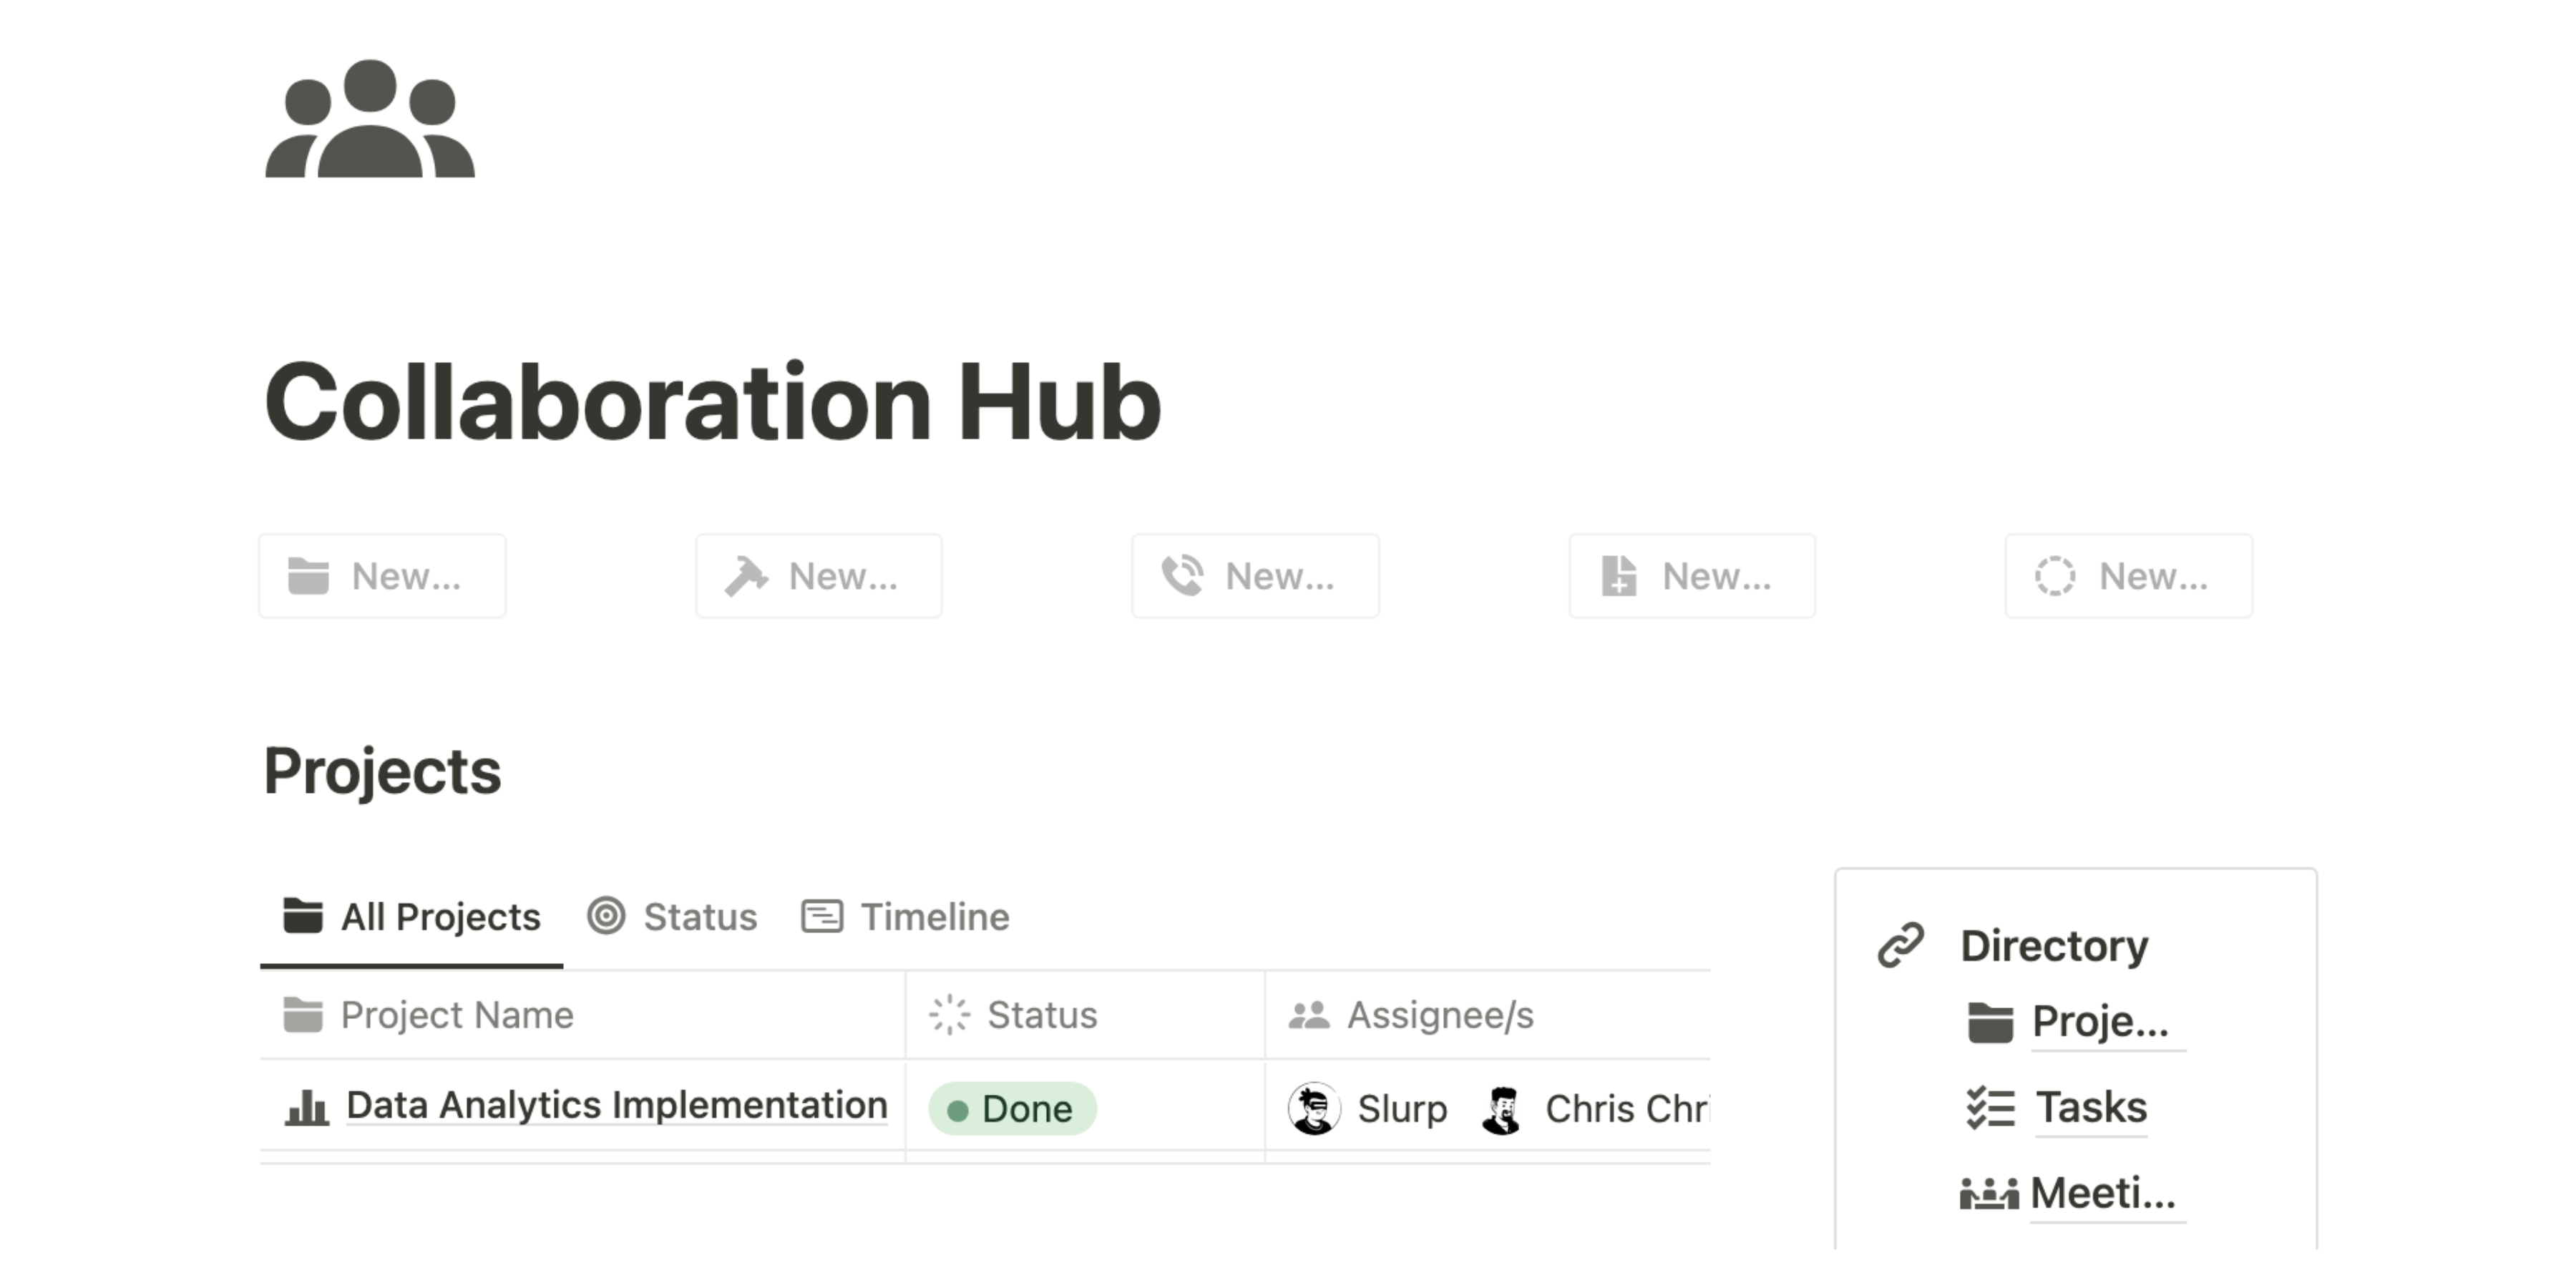Open the Status view tab

(673, 917)
